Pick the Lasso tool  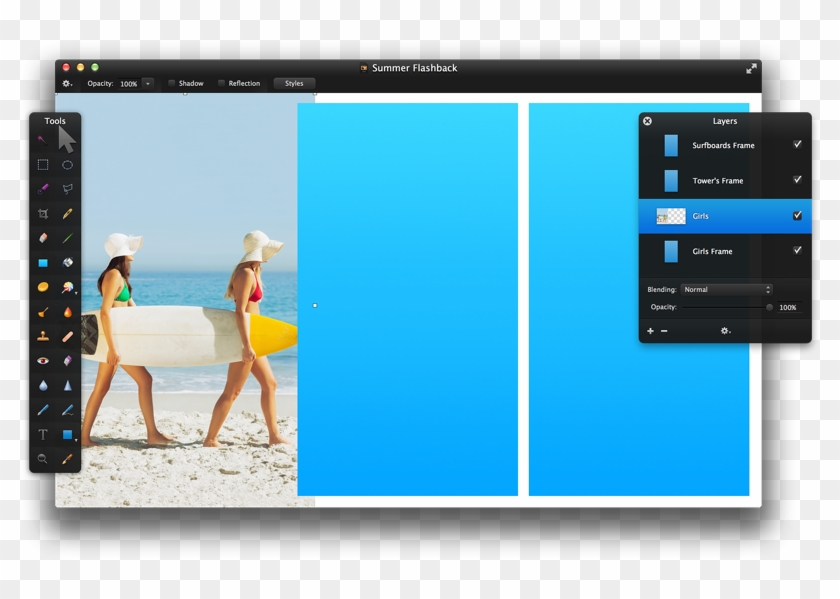(x=66, y=188)
